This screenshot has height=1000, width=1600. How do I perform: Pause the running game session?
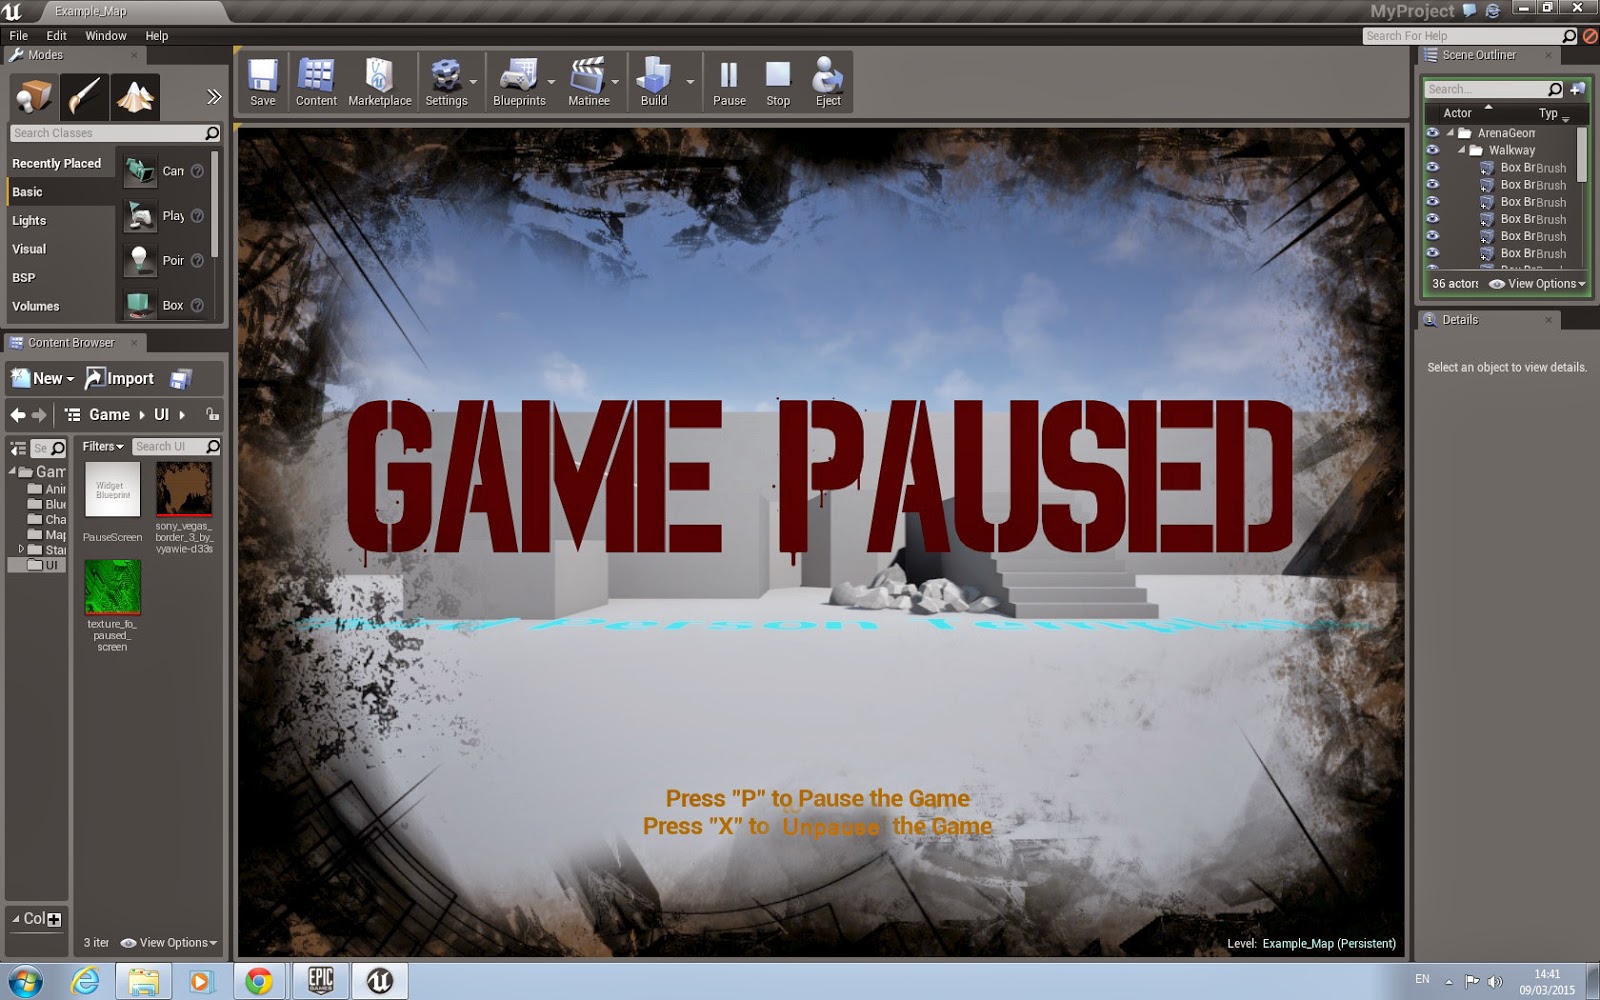coord(728,80)
